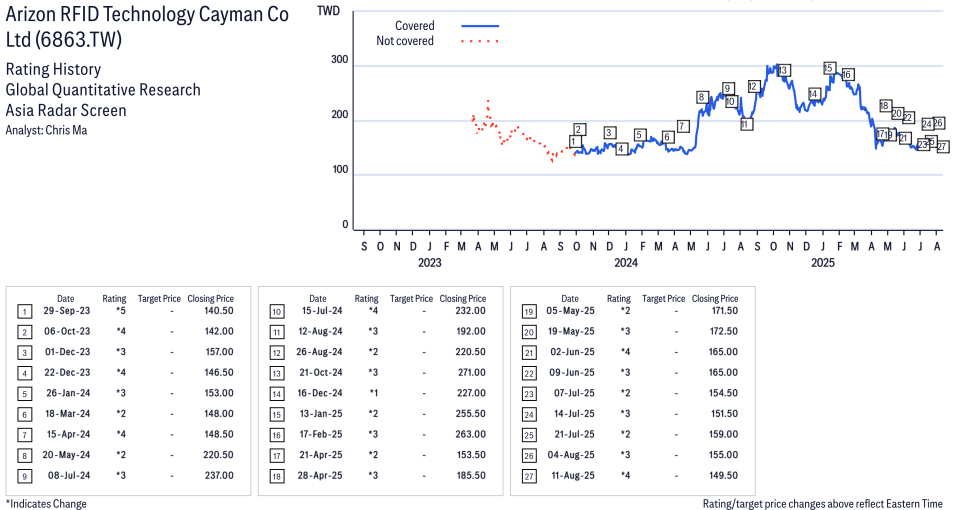Click closing price 271.00
This screenshot has height=510, width=954.
[x=472, y=372]
